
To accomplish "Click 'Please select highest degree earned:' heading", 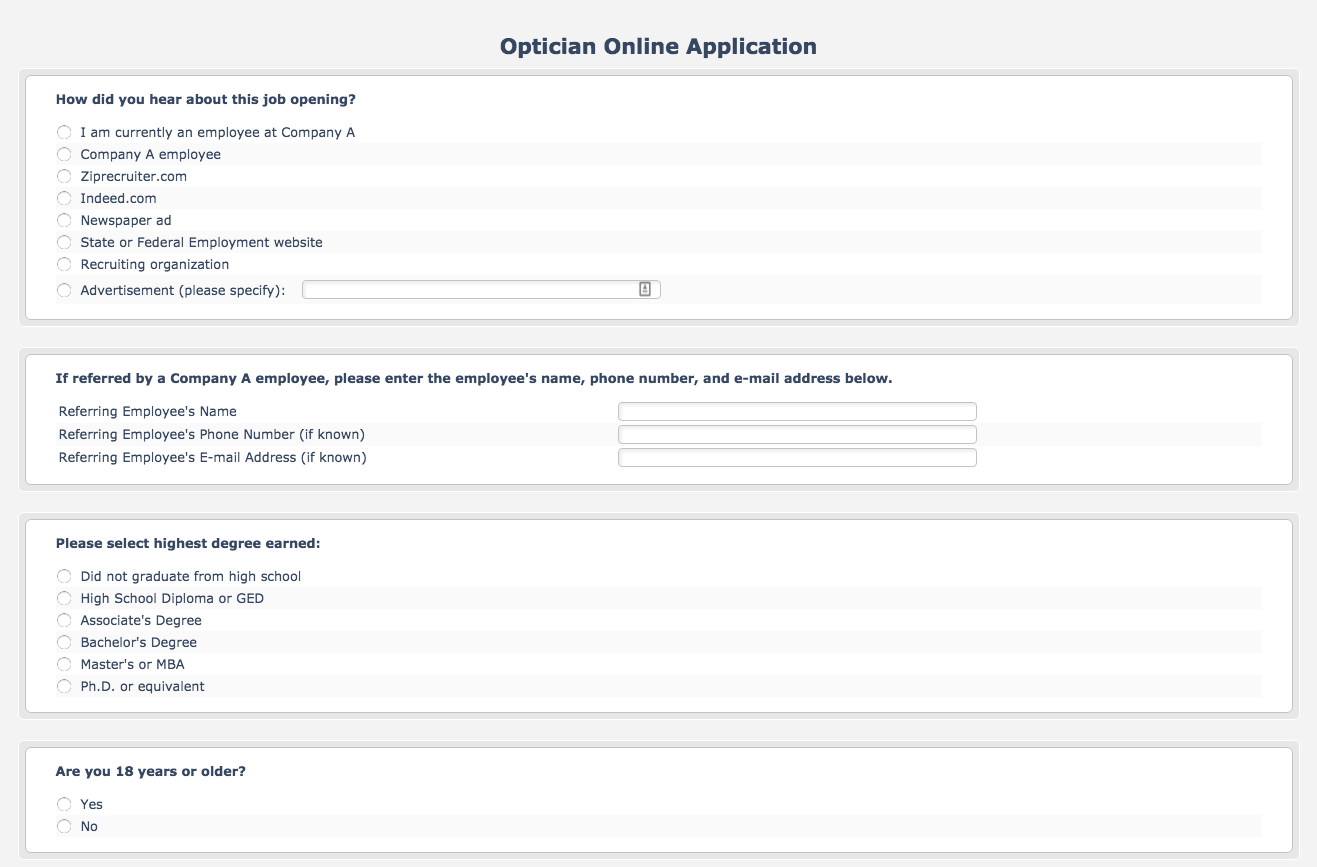I will (x=188, y=544).
